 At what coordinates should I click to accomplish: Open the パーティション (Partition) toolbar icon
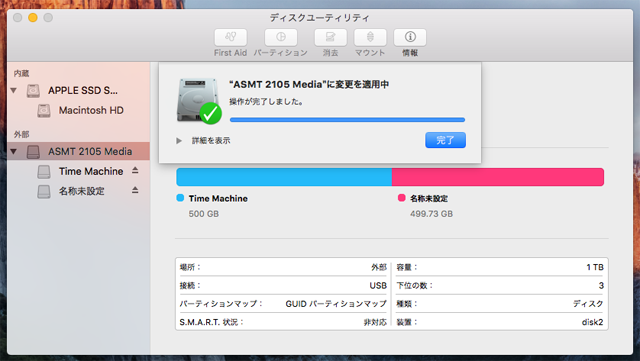(280, 38)
